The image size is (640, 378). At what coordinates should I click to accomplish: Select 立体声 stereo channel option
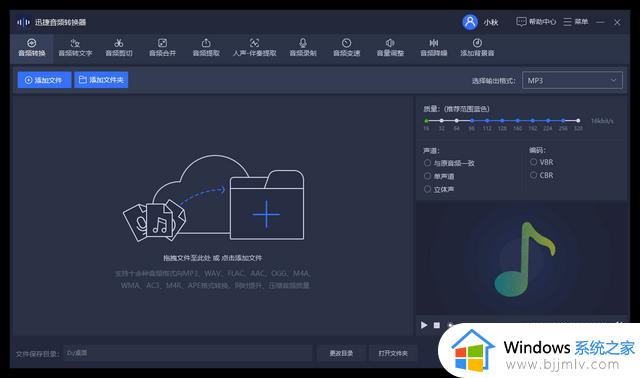coord(439,189)
